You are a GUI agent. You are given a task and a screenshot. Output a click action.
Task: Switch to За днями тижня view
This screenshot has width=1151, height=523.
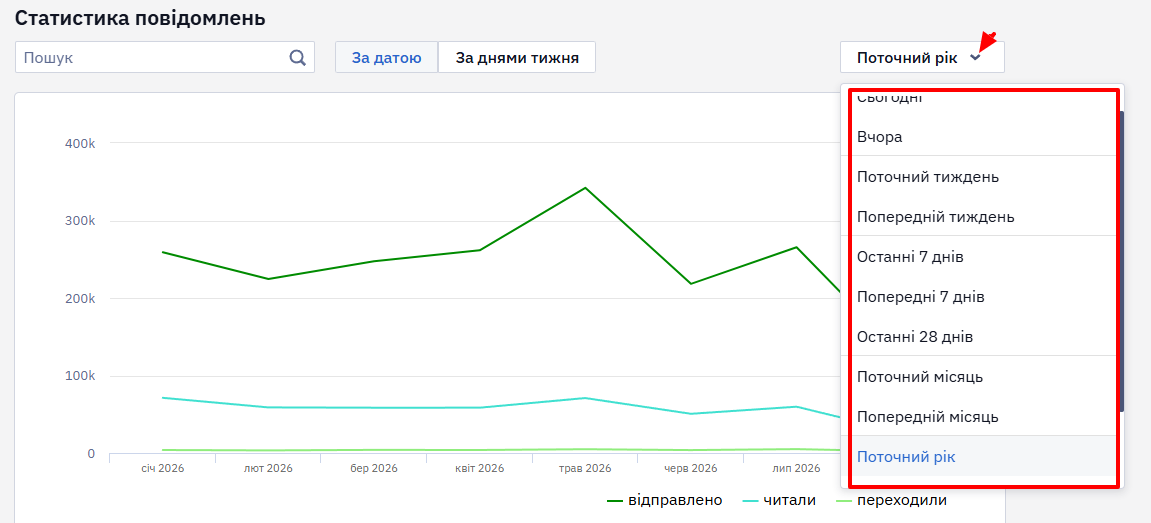pyautogui.click(x=517, y=57)
